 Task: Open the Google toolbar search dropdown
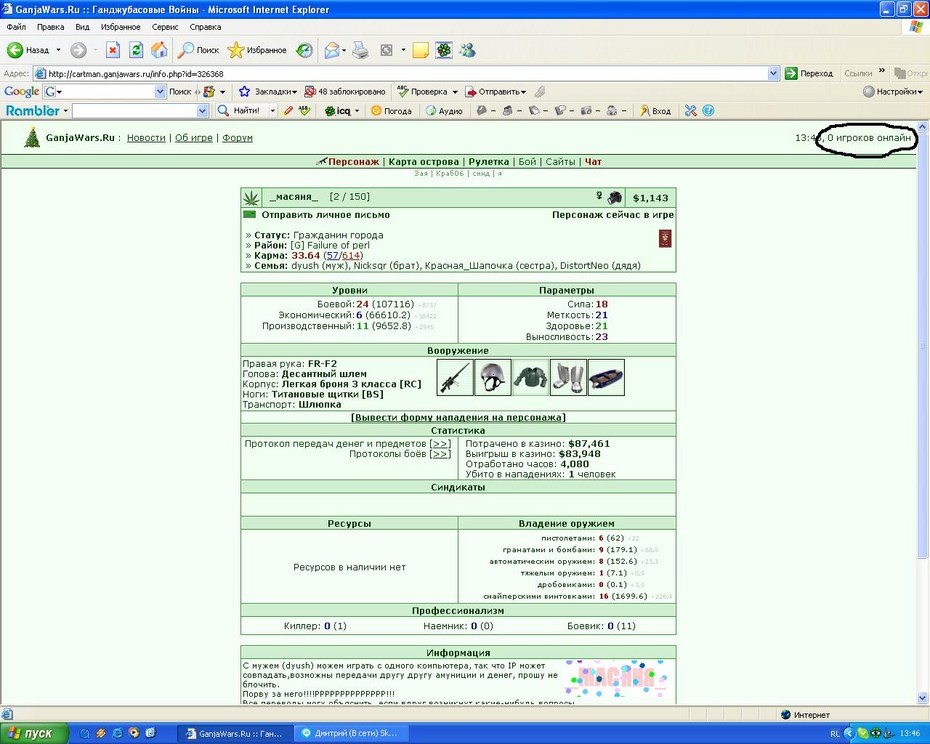(x=160, y=91)
